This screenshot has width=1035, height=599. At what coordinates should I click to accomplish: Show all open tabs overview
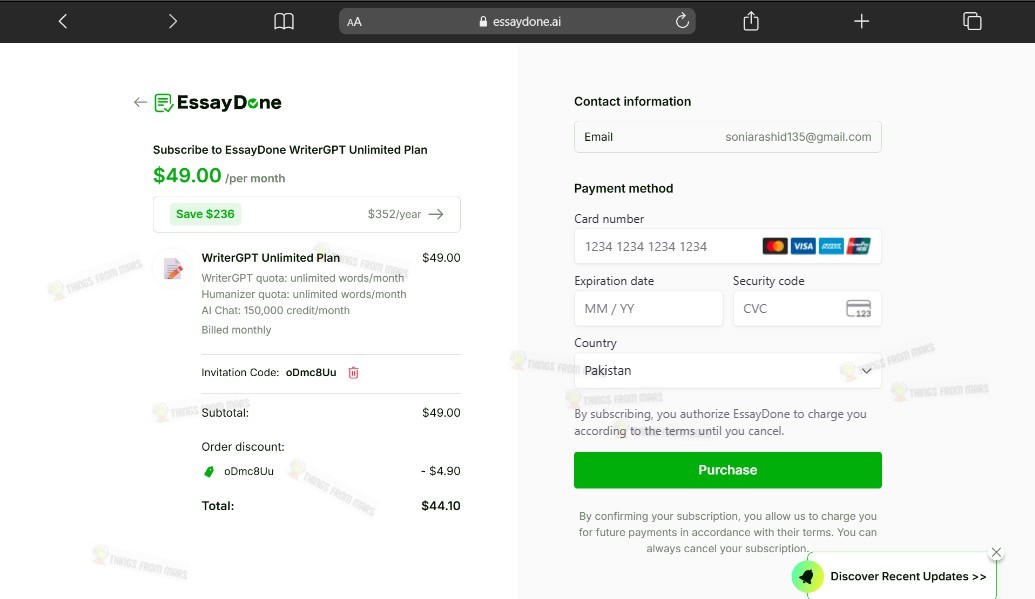[x=972, y=21]
